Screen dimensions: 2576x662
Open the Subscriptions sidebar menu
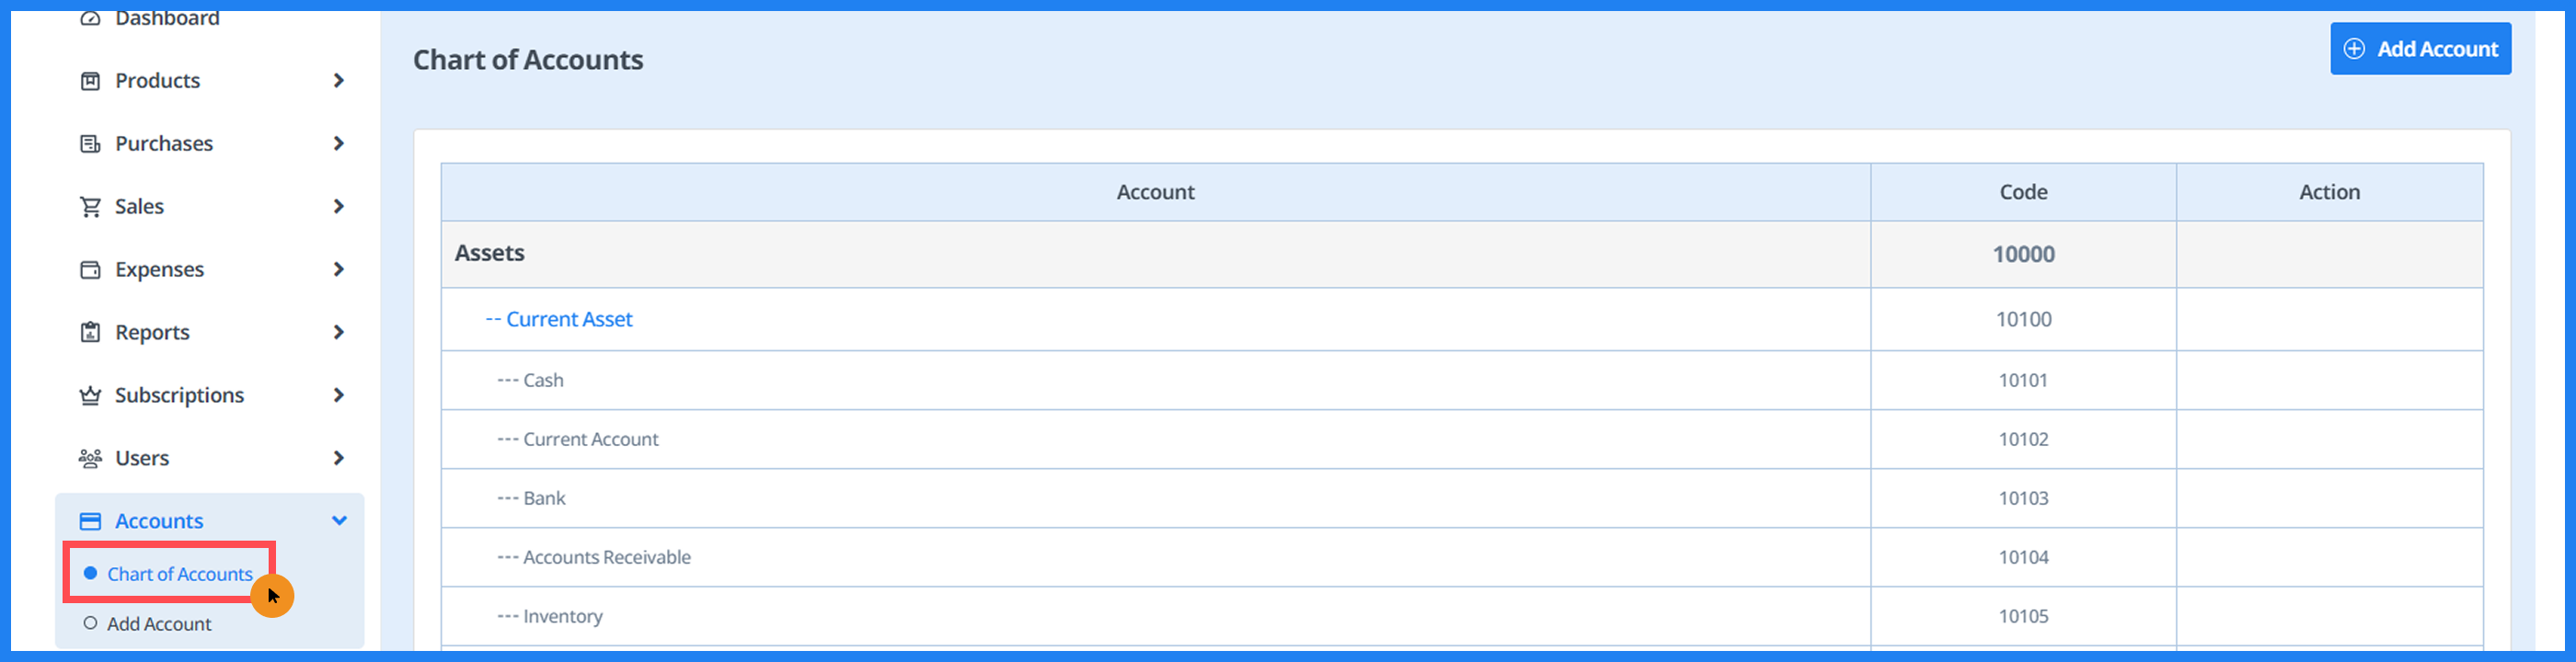[x=210, y=395]
